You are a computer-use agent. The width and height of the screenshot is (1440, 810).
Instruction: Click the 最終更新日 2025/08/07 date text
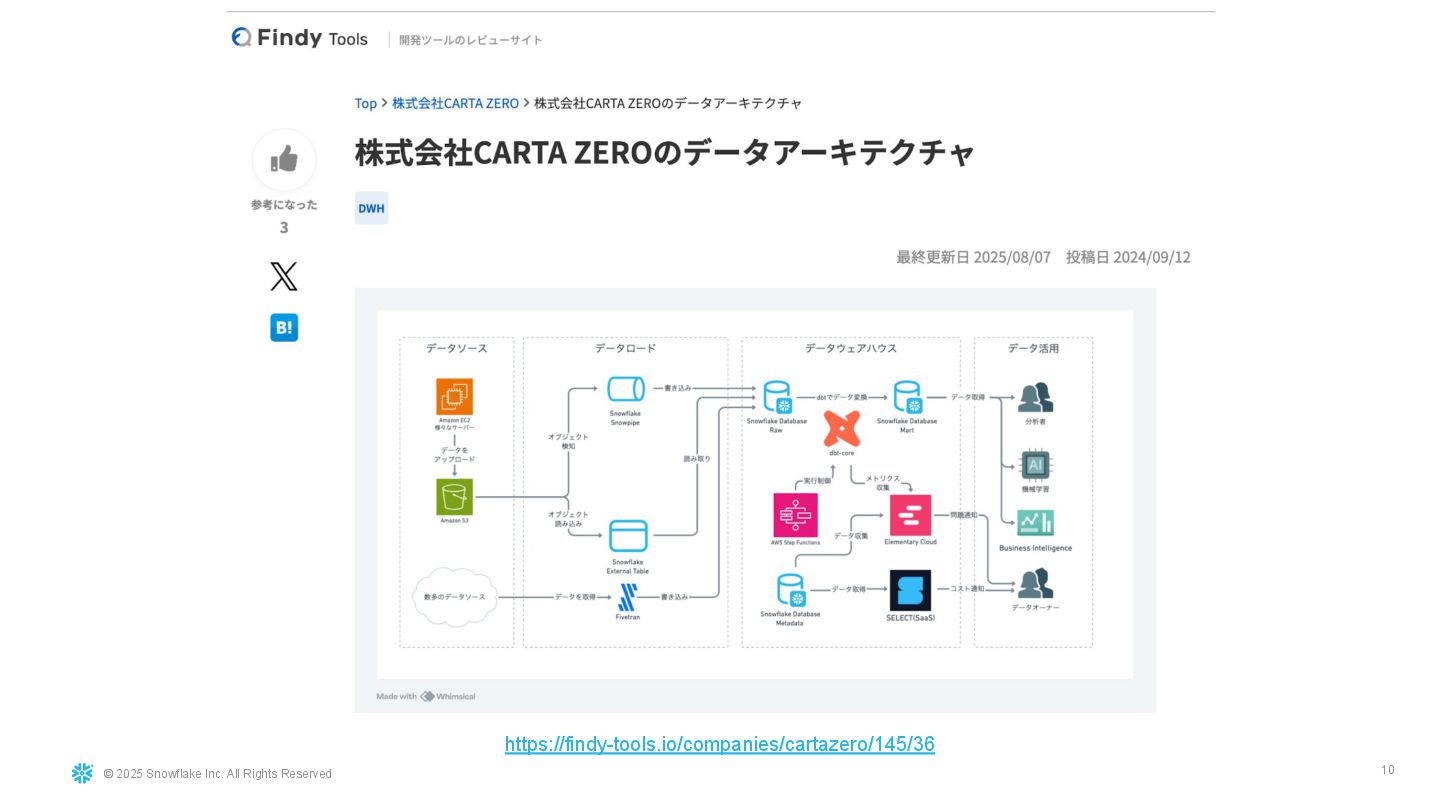click(973, 257)
